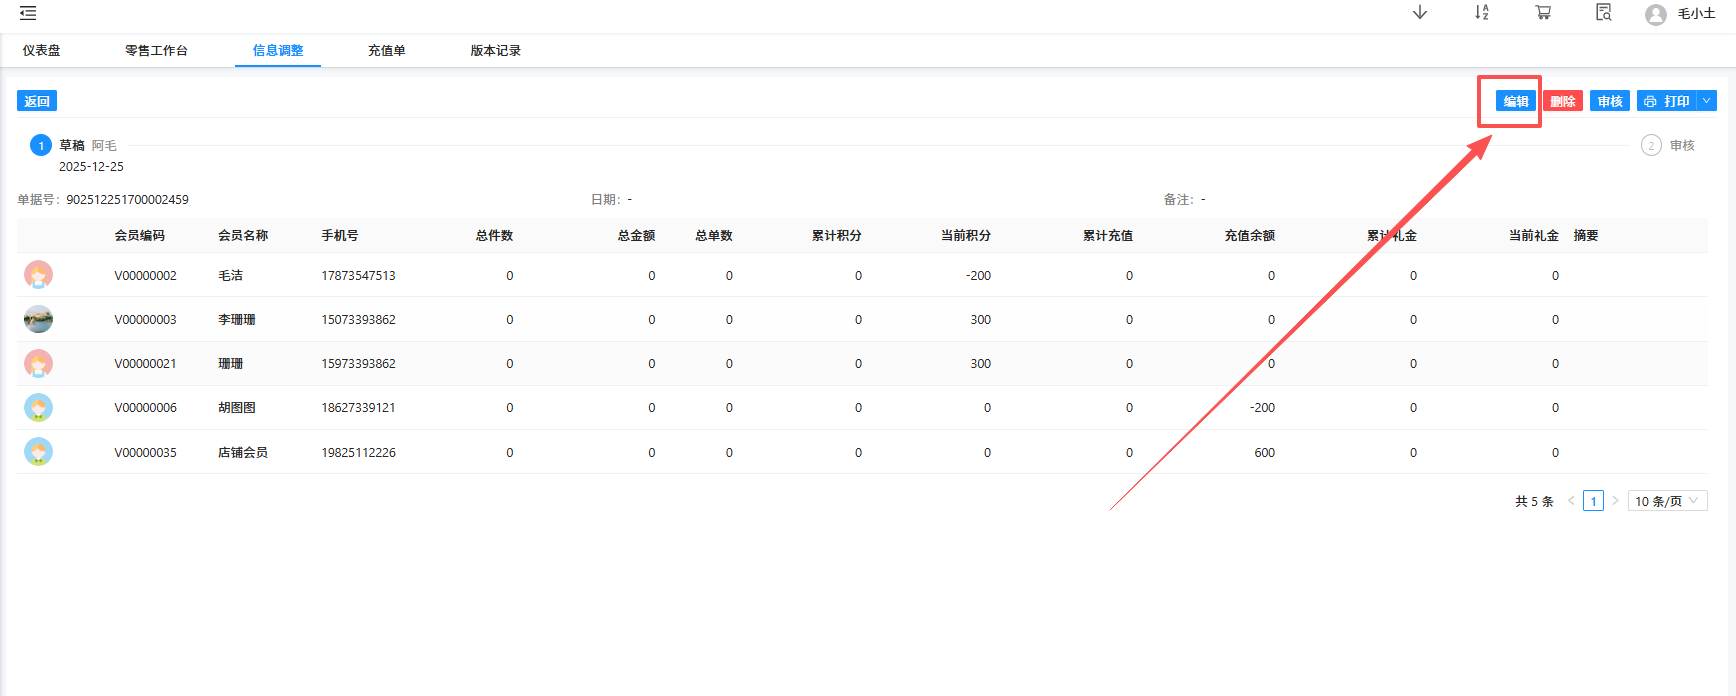Click the download arrow icon
The image size is (1736, 696).
(x=1419, y=12)
